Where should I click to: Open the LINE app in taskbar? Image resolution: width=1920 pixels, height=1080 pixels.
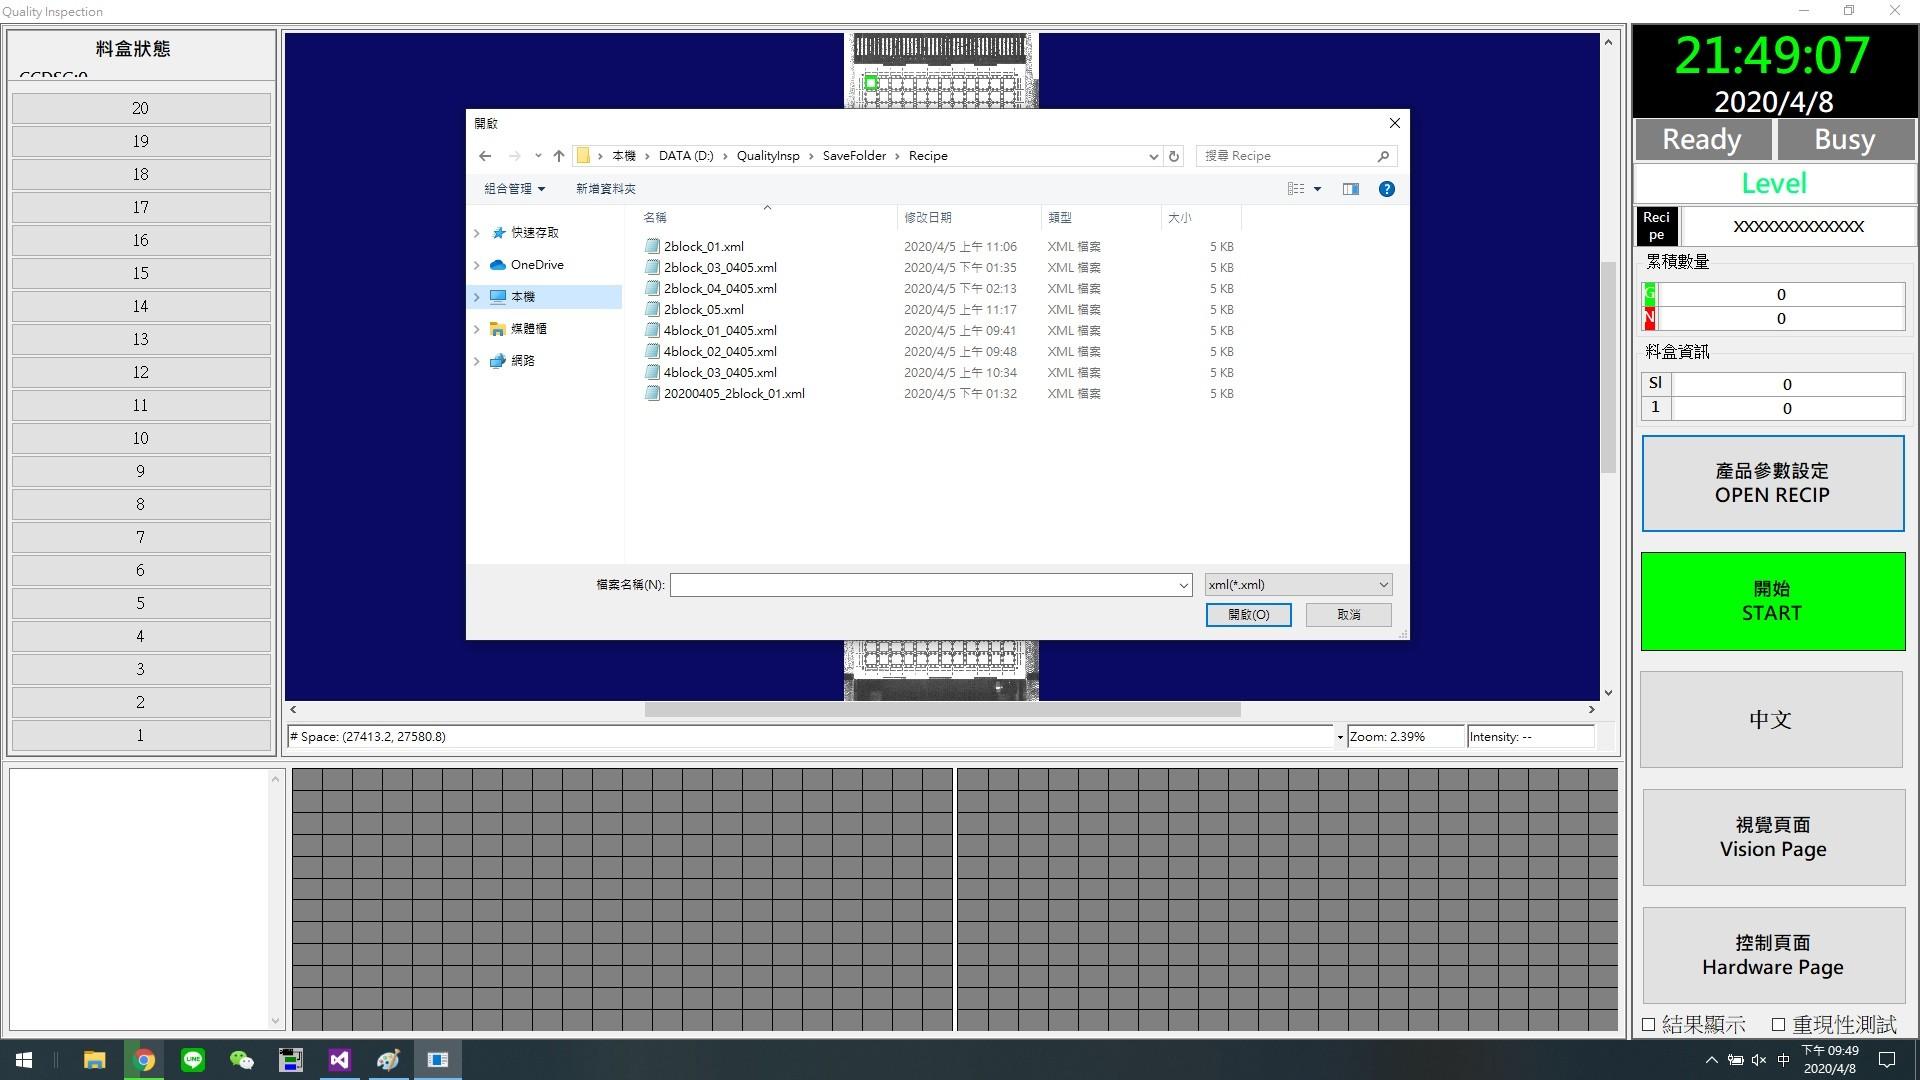pyautogui.click(x=193, y=1060)
